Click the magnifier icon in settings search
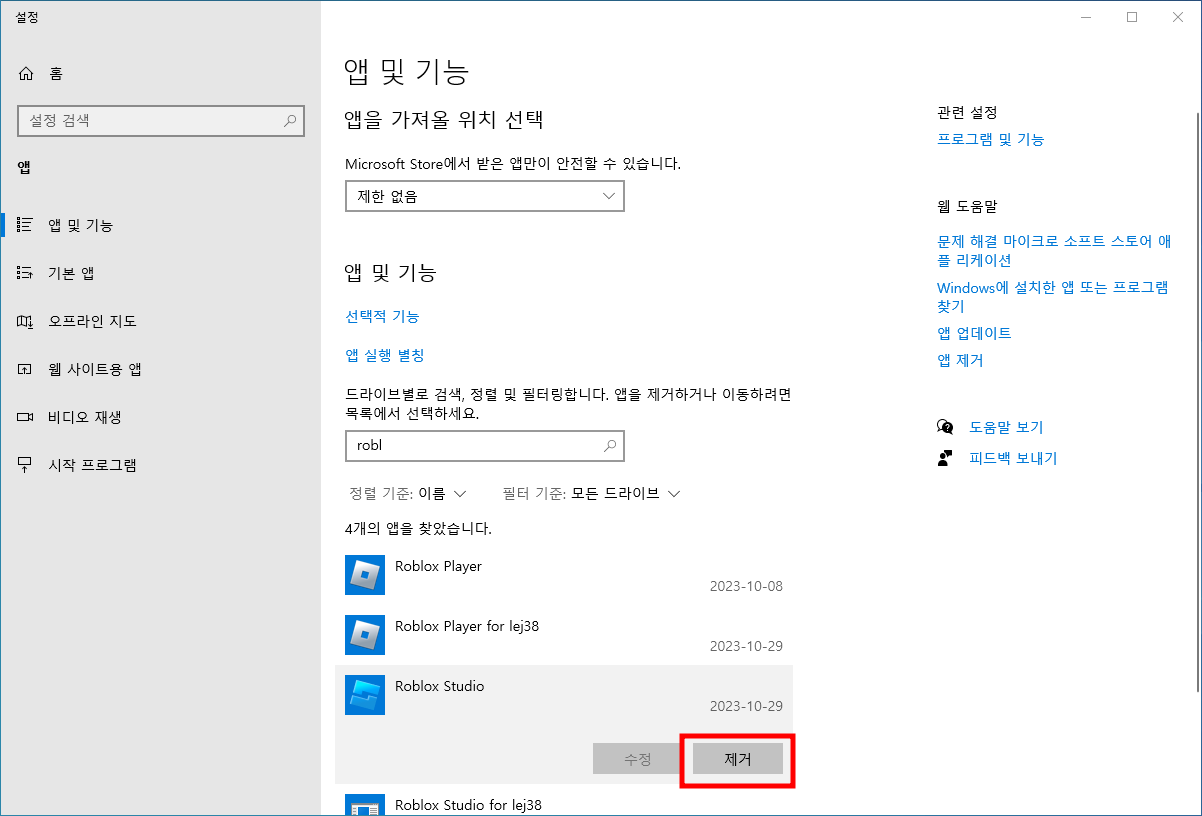This screenshot has height=816, width=1202. [290, 121]
